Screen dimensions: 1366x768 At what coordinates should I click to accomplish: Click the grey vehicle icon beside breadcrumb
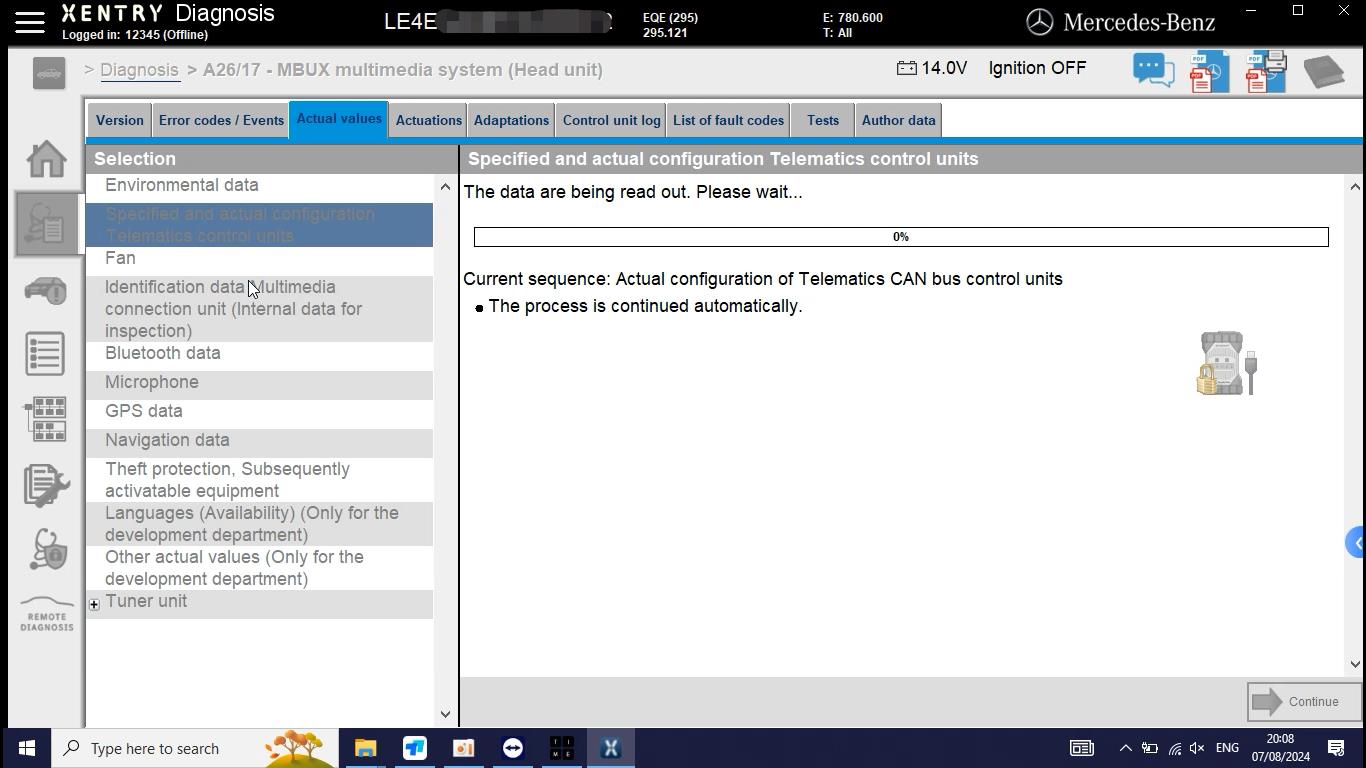pos(48,73)
